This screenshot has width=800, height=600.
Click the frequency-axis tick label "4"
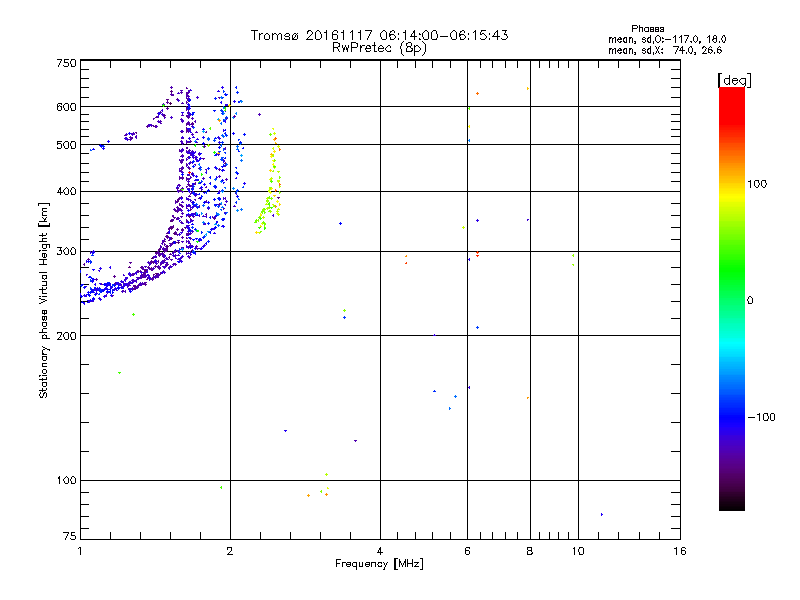tap(380, 551)
